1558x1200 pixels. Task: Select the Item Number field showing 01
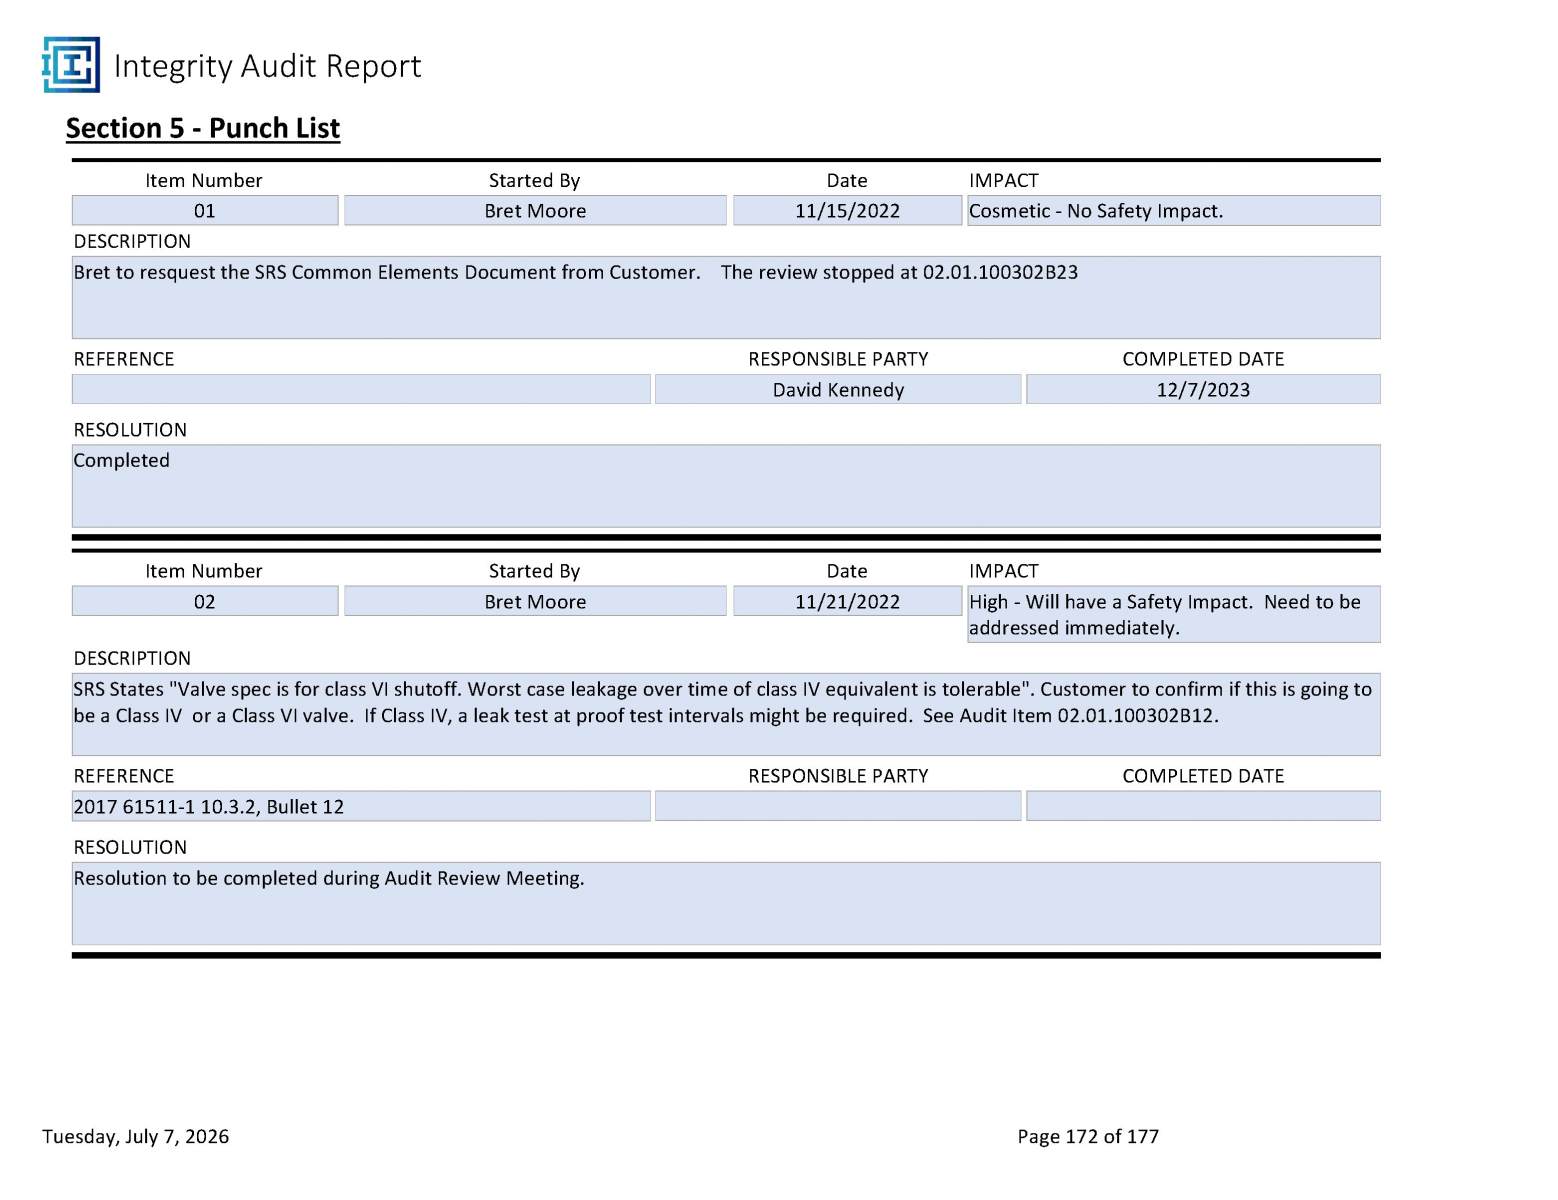point(205,211)
